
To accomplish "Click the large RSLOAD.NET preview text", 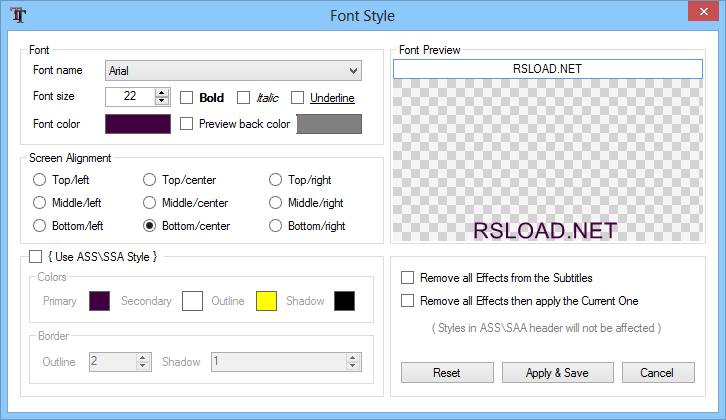I will click(x=545, y=231).
